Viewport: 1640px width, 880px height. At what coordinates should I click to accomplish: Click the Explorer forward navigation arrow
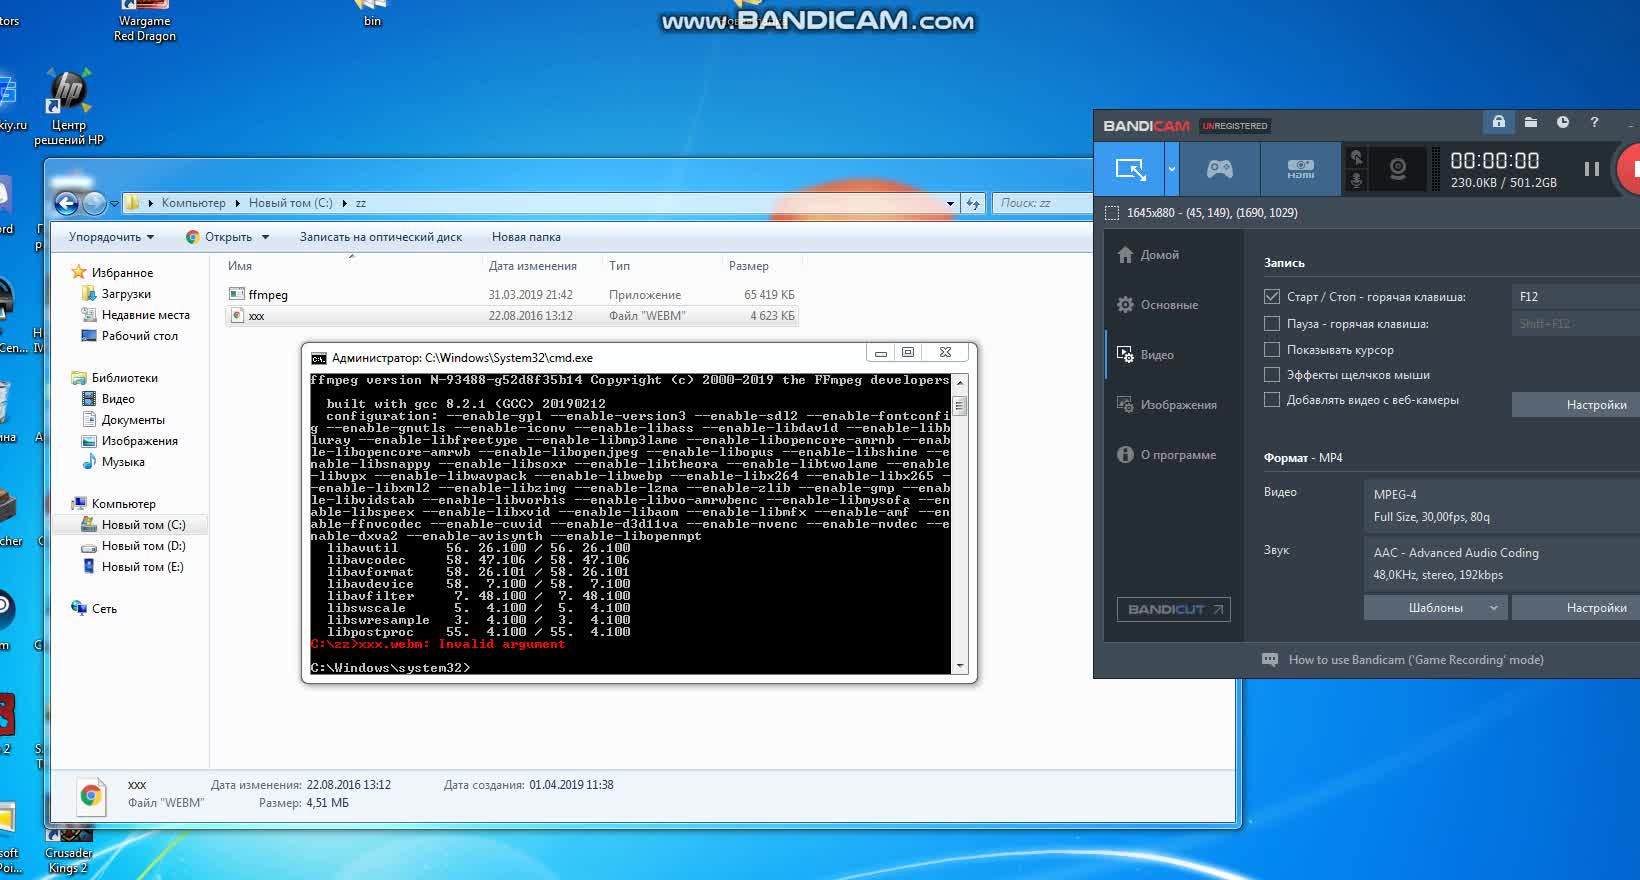point(94,203)
